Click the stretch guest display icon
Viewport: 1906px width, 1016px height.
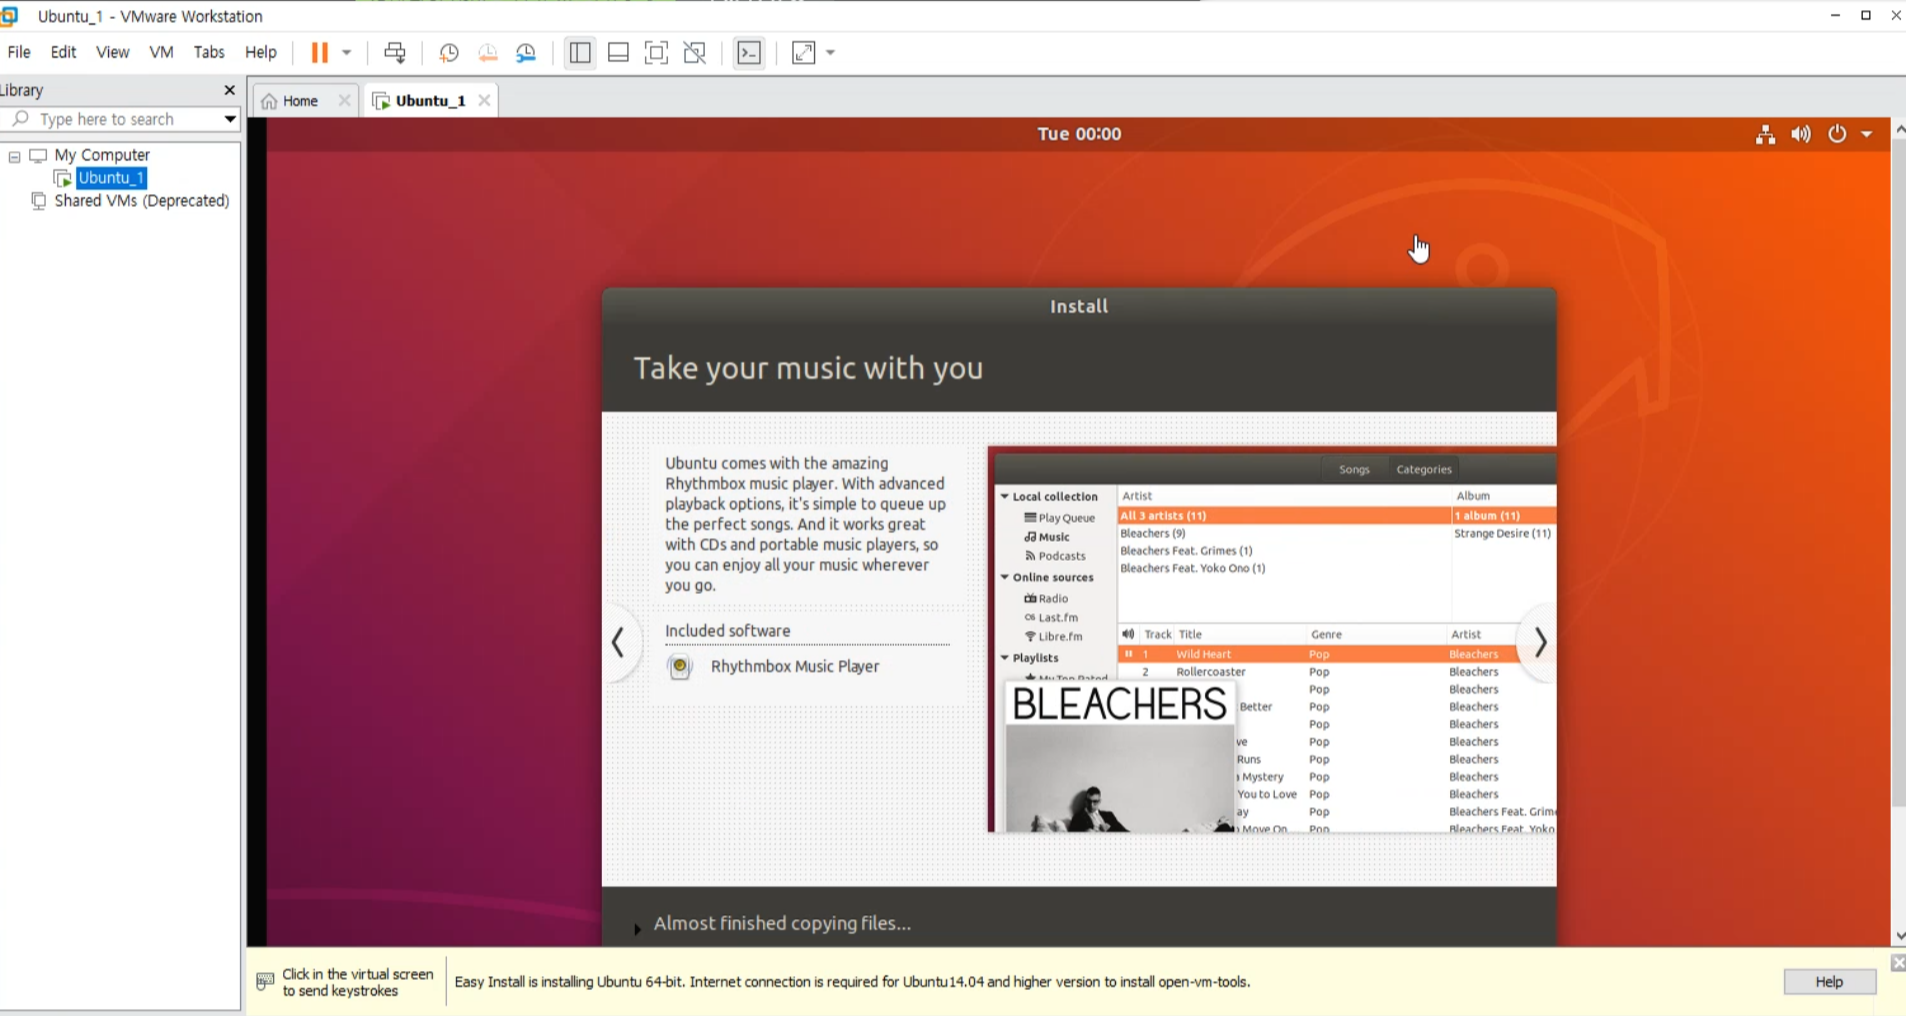point(804,53)
